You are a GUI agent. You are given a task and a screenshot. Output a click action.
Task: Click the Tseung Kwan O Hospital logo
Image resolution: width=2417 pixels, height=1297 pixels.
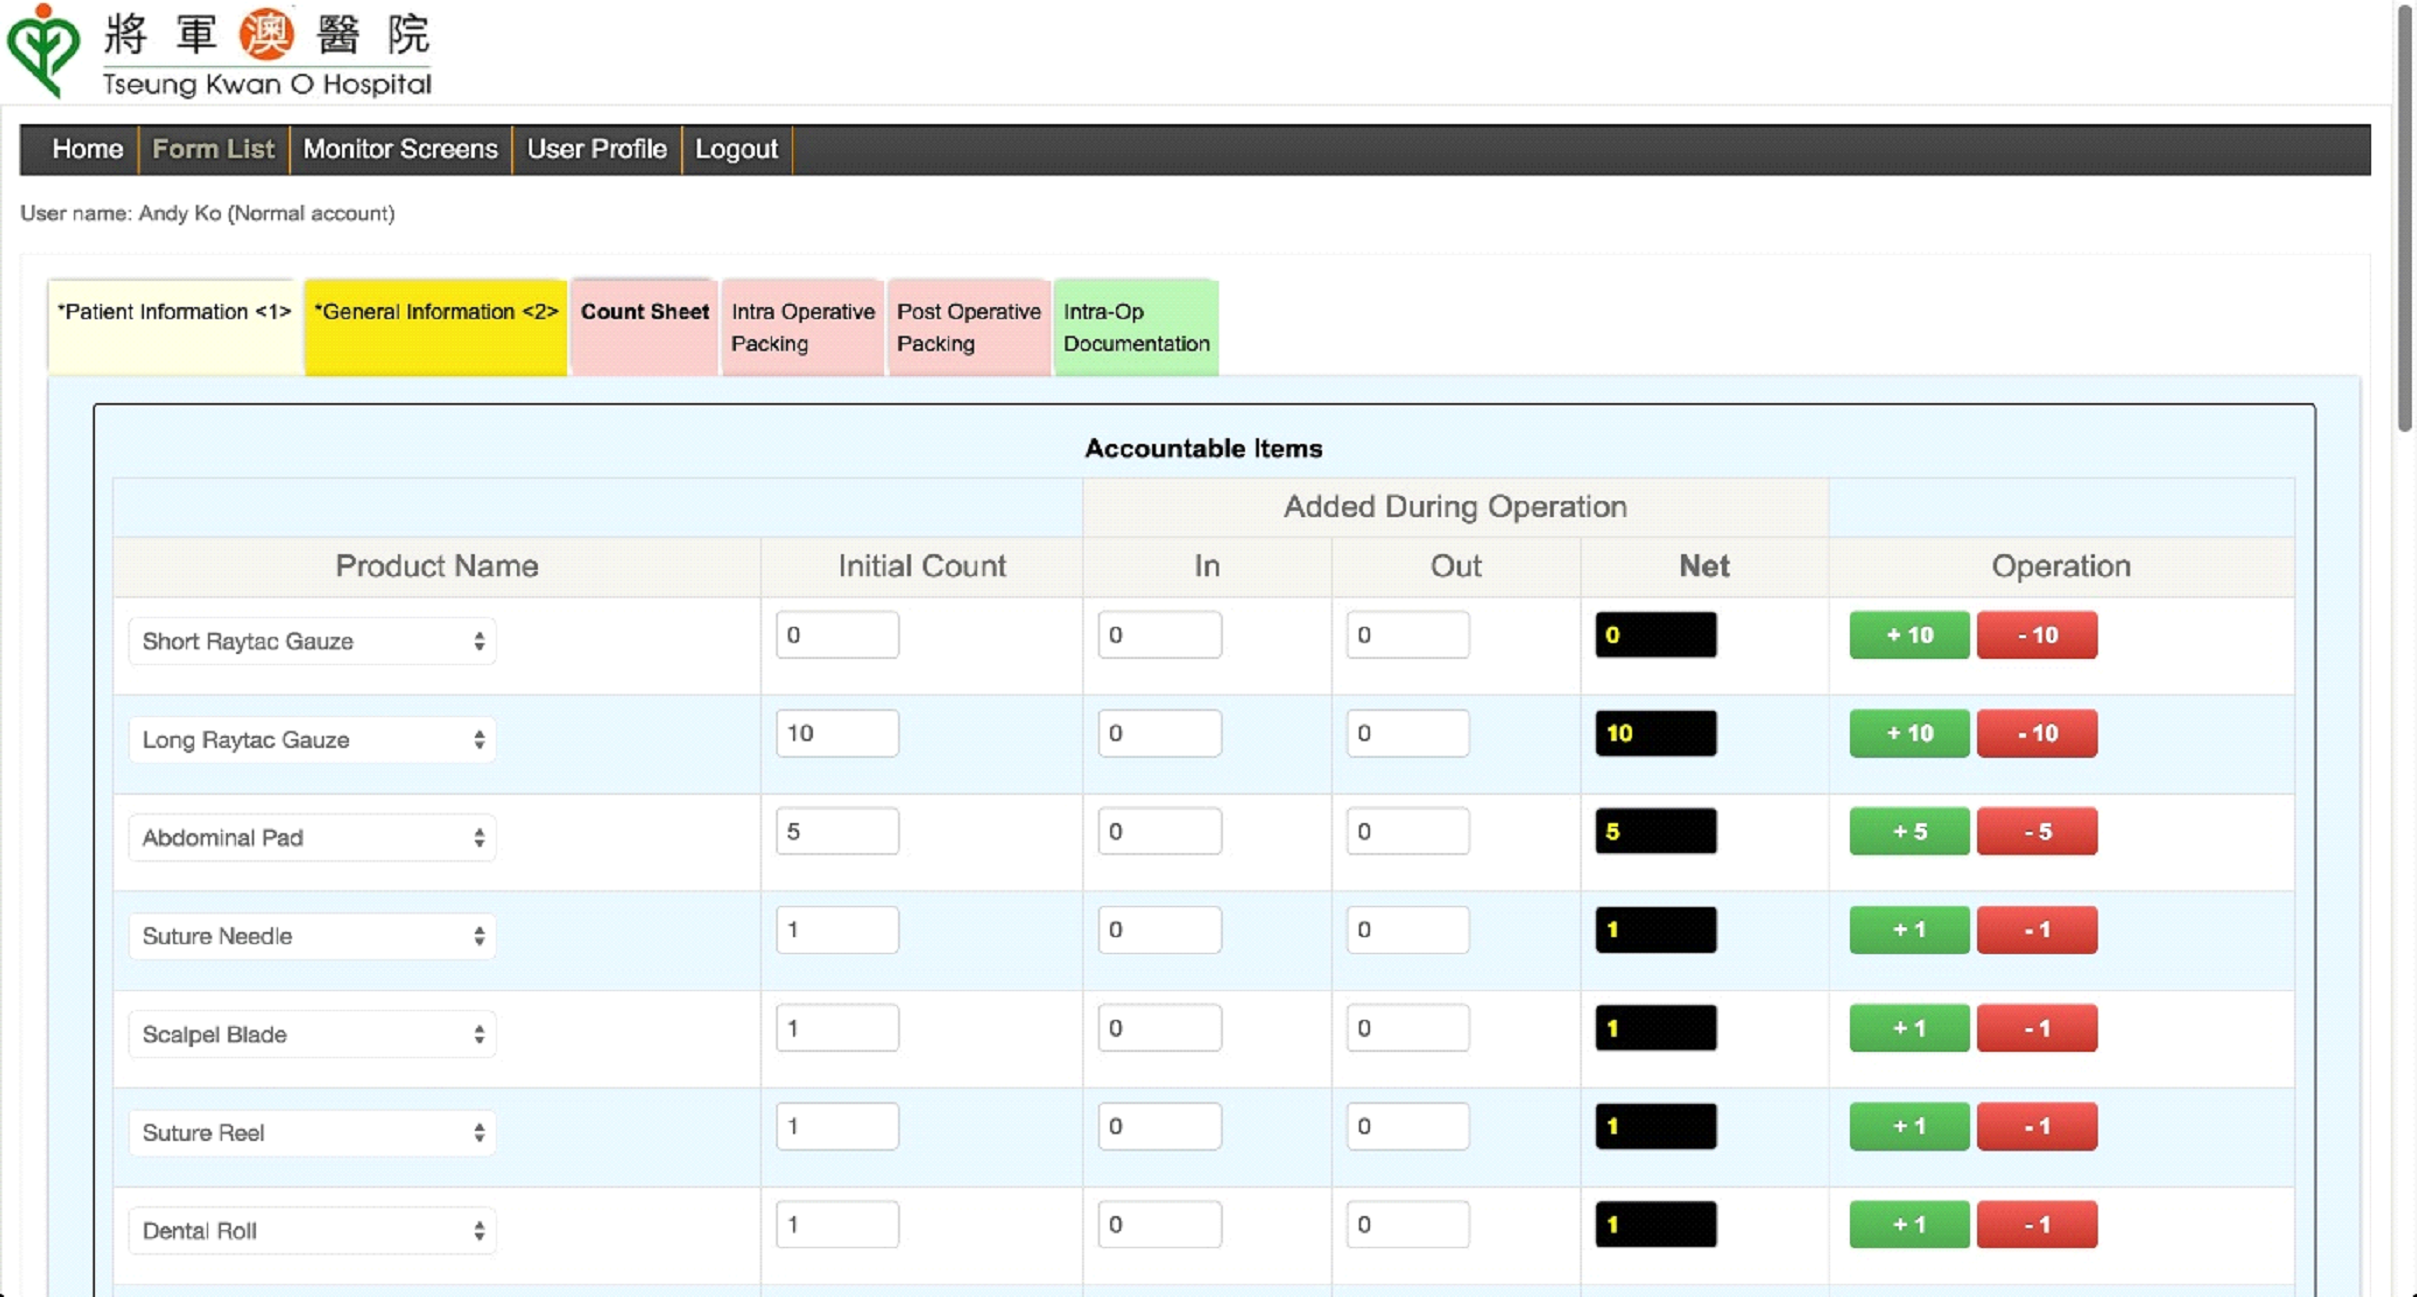coord(220,50)
